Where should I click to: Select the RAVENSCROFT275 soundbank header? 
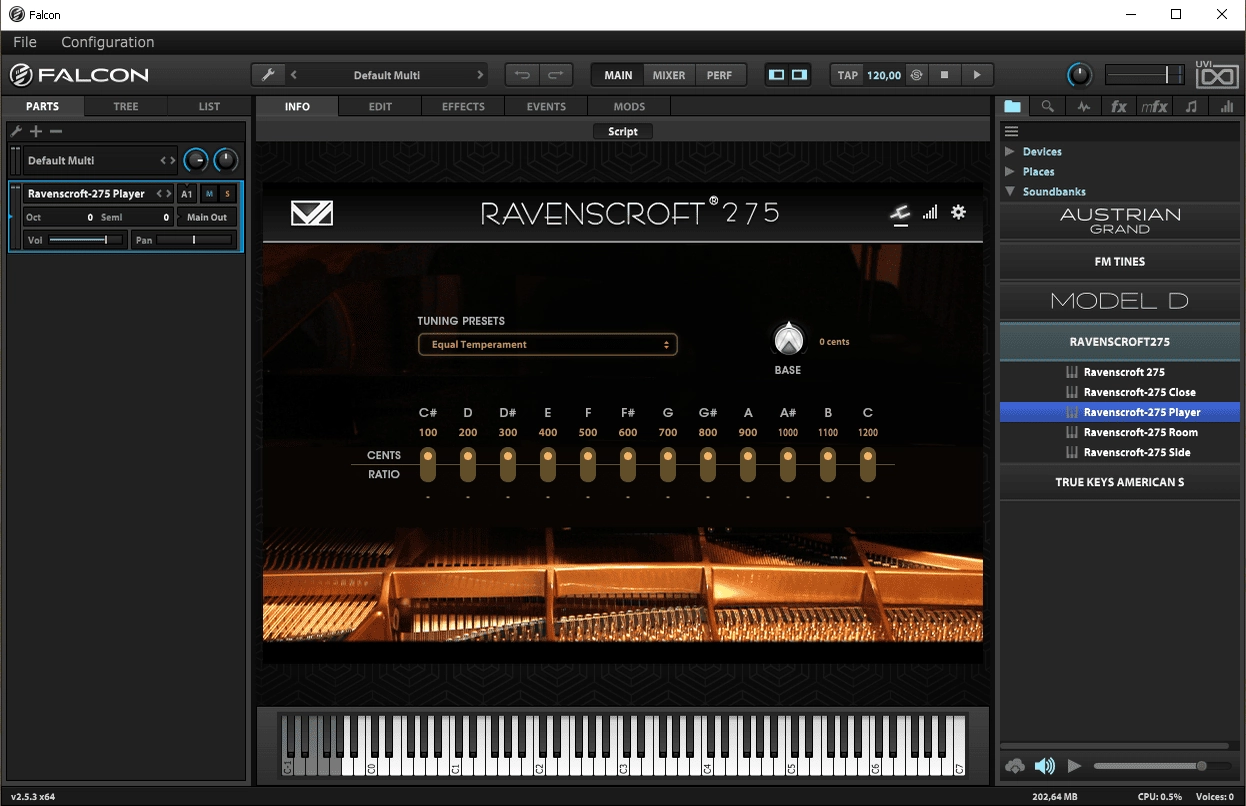pyautogui.click(x=1120, y=341)
